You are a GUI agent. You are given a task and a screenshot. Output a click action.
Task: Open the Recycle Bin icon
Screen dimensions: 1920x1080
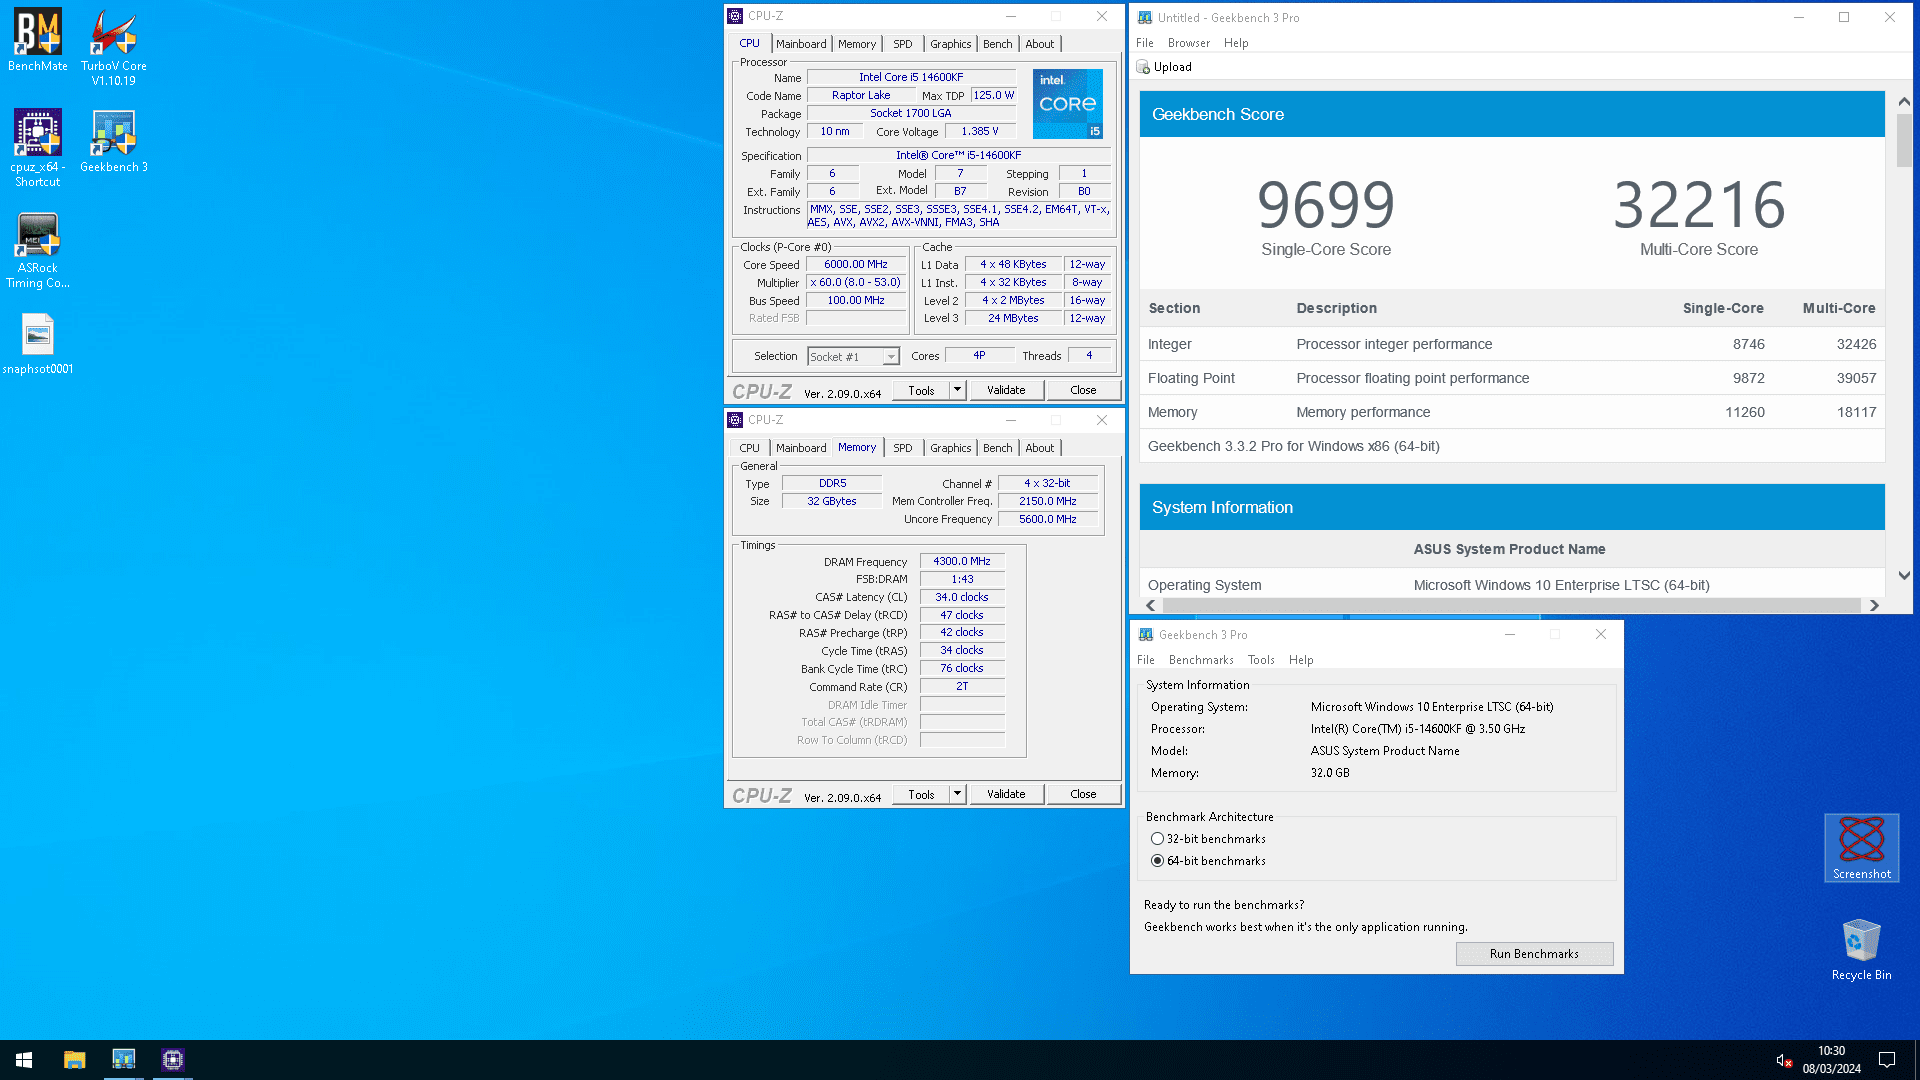1861,950
